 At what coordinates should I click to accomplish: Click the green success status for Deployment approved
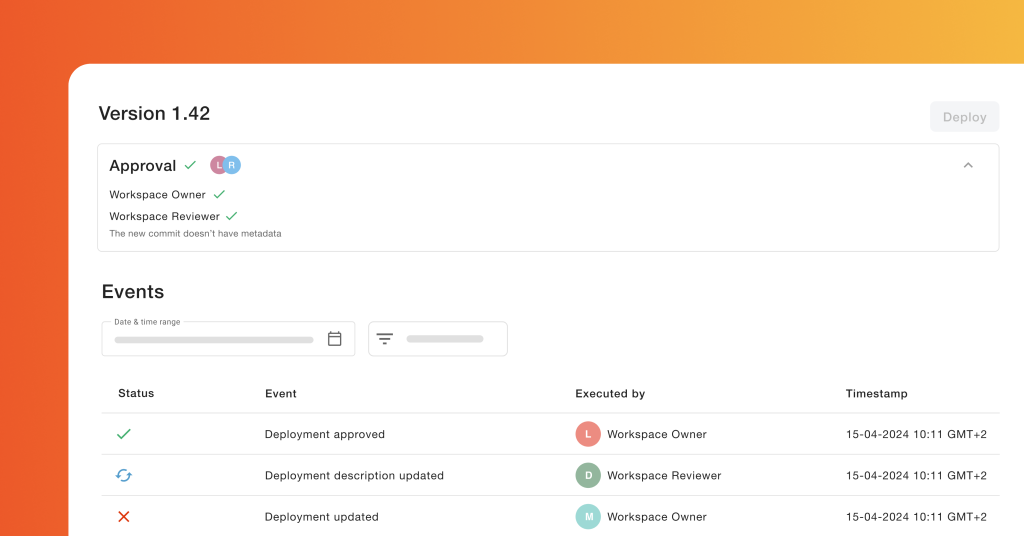click(123, 434)
